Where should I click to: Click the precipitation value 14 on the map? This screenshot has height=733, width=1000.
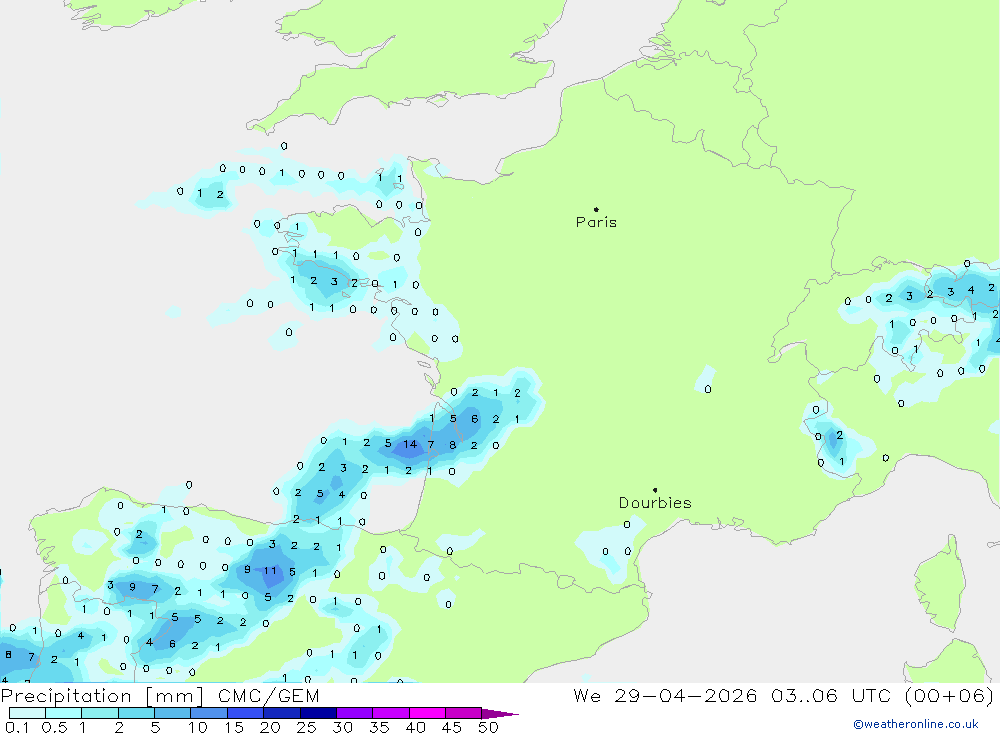pyautogui.click(x=409, y=444)
